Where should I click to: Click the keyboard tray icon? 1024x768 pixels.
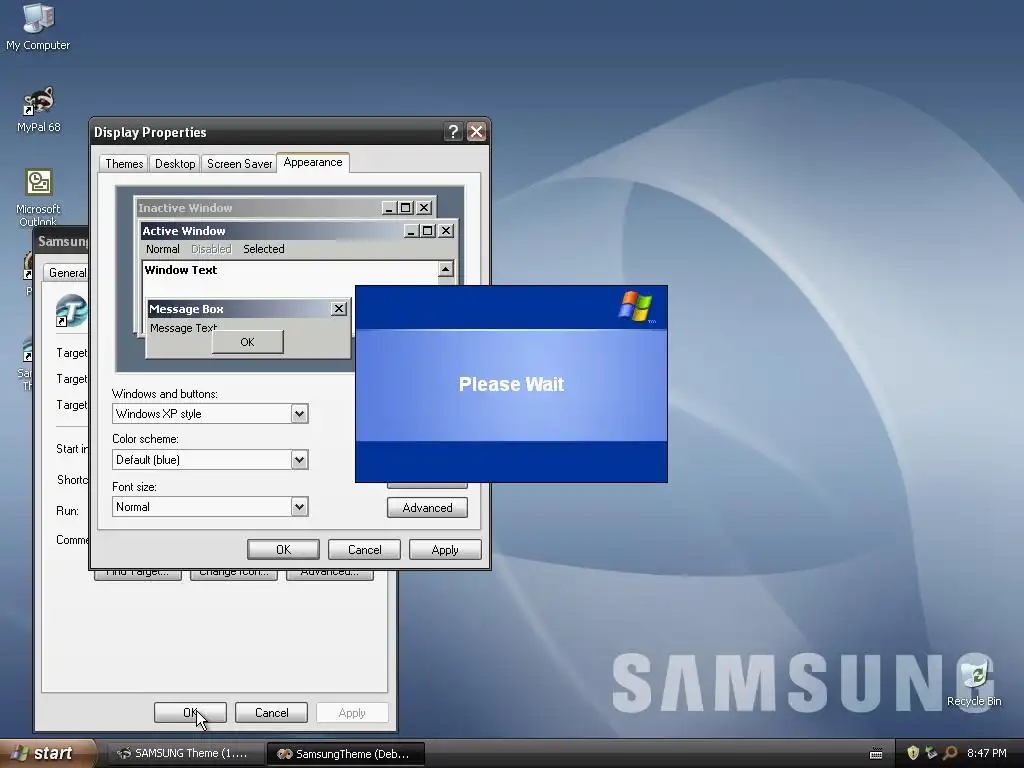coord(876,754)
